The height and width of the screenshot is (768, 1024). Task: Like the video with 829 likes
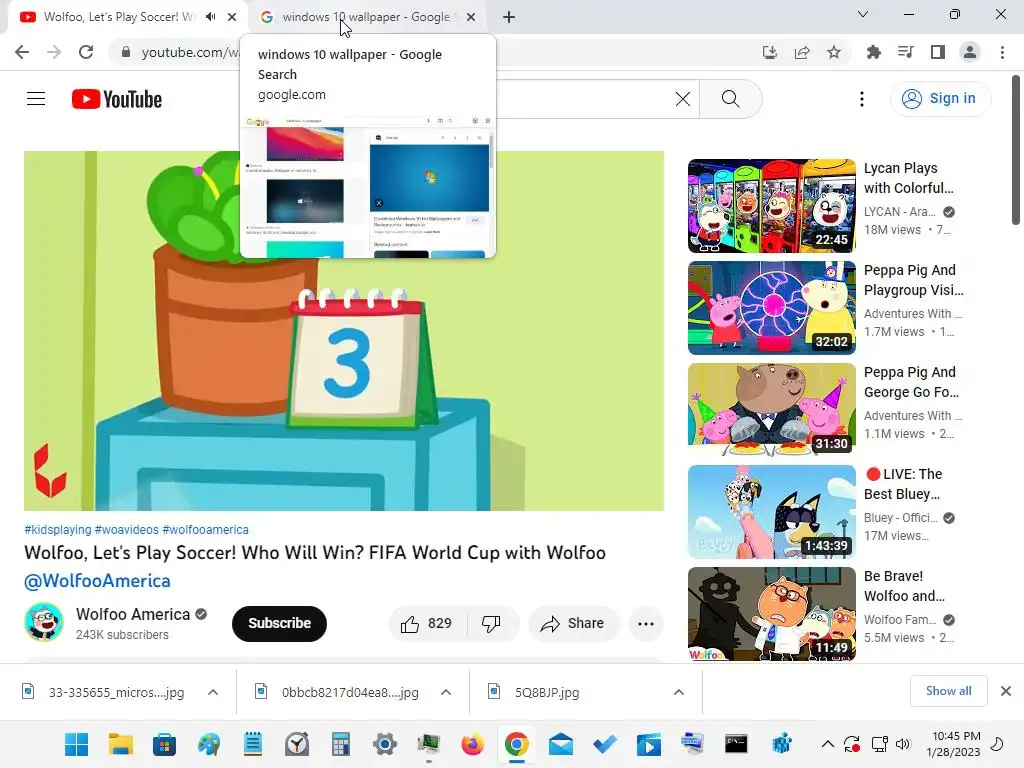click(427, 624)
